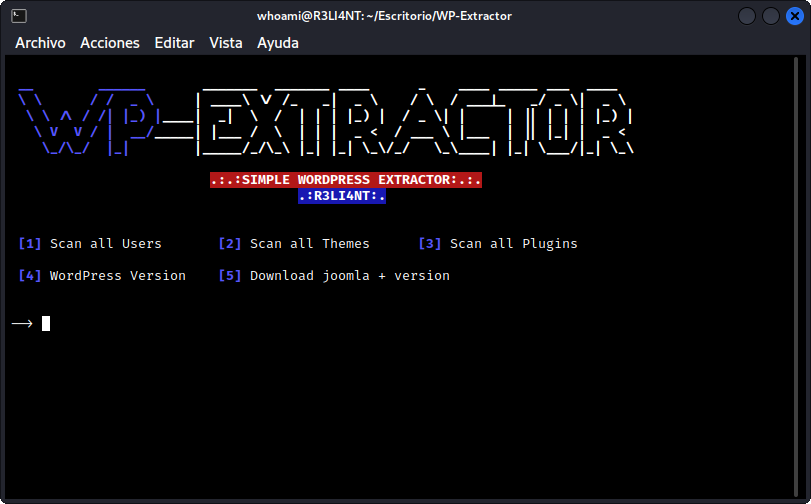Click the '[3] Scan all Plugins' option text
The height and width of the screenshot is (504, 811).
click(498, 244)
